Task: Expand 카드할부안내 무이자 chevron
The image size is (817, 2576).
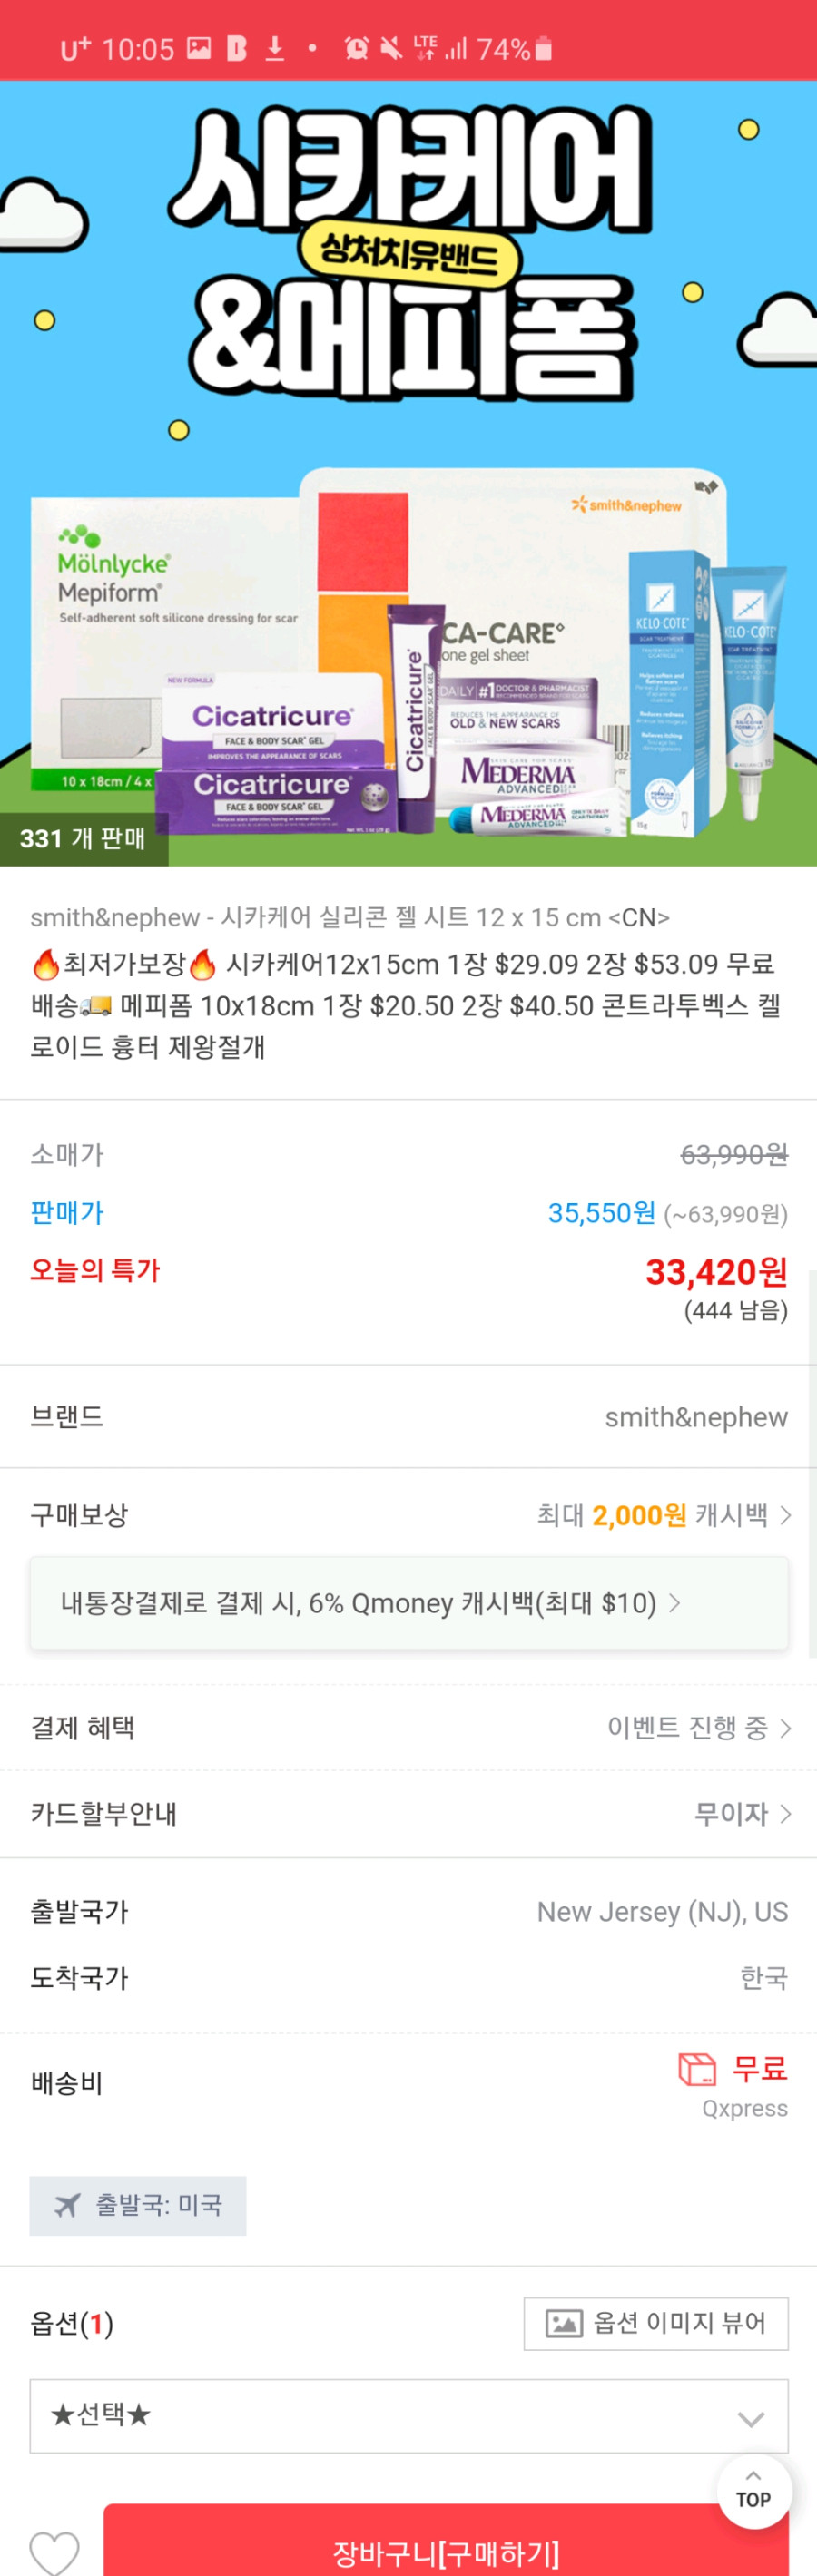Action: pyautogui.click(x=785, y=1813)
